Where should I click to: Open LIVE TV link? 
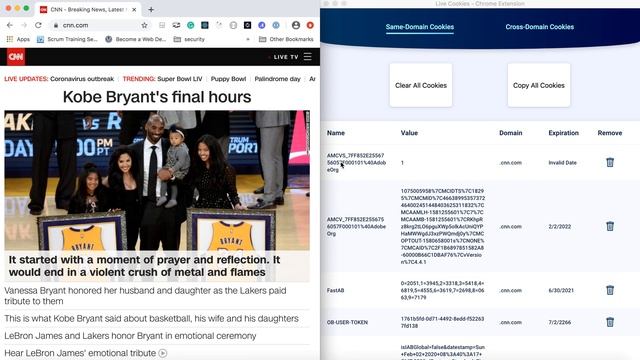(x=286, y=57)
